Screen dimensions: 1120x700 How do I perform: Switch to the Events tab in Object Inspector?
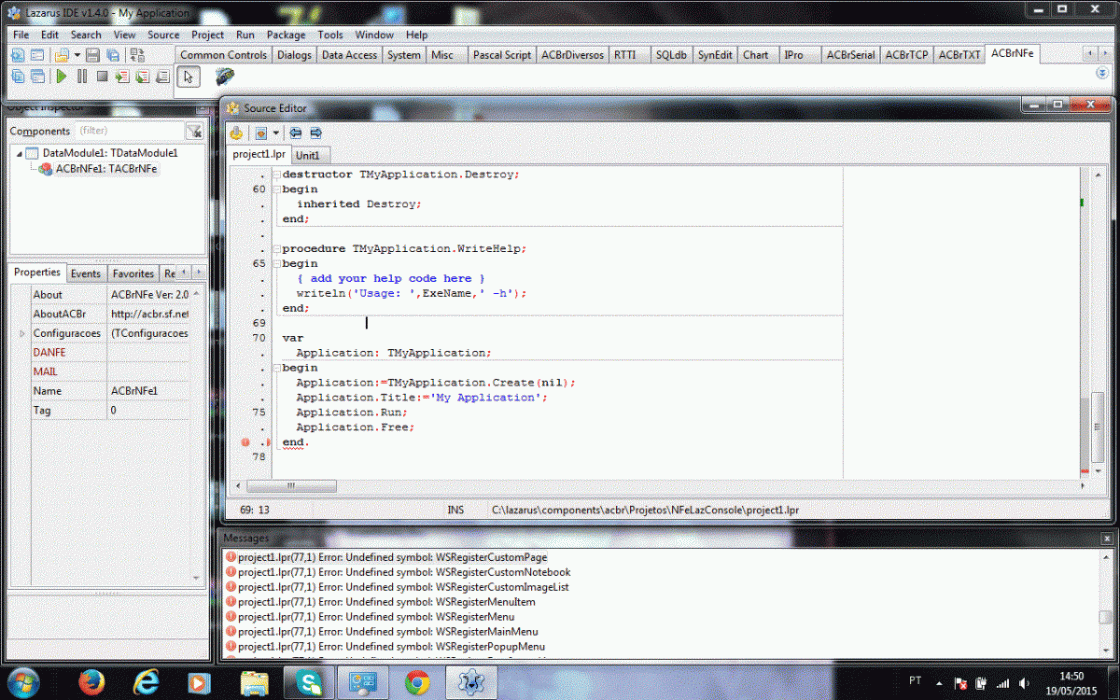(x=86, y=274)
